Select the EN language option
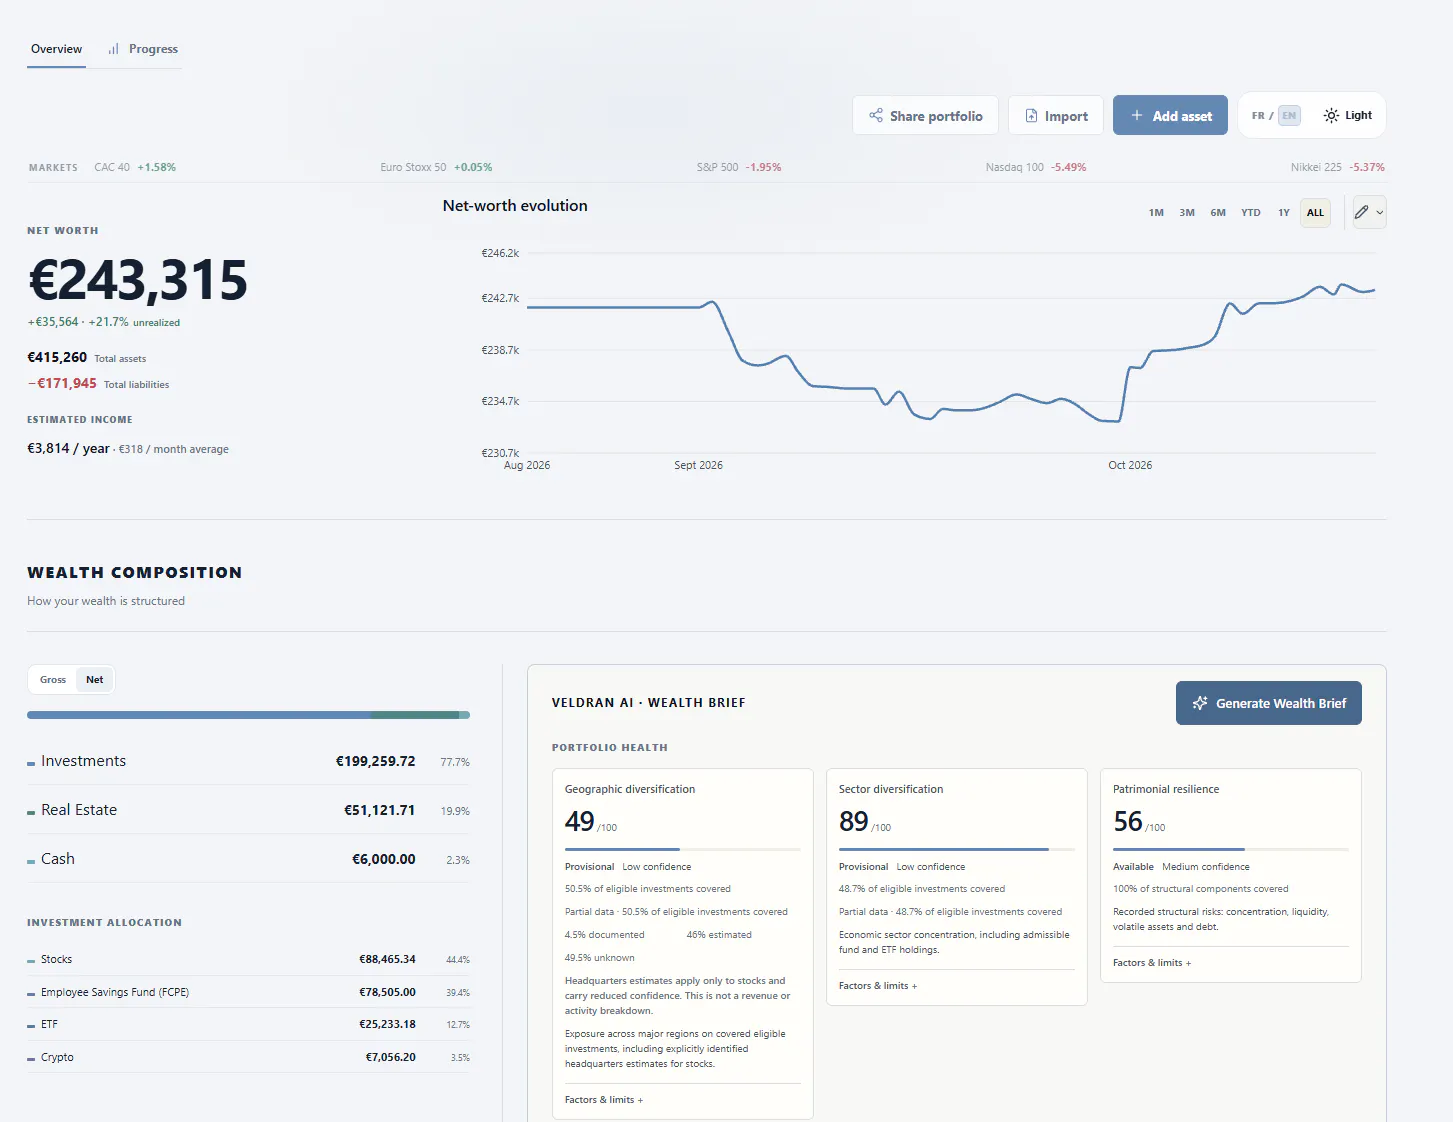The height and width of the screenshot is (1122, 1453). [1289, 116]
